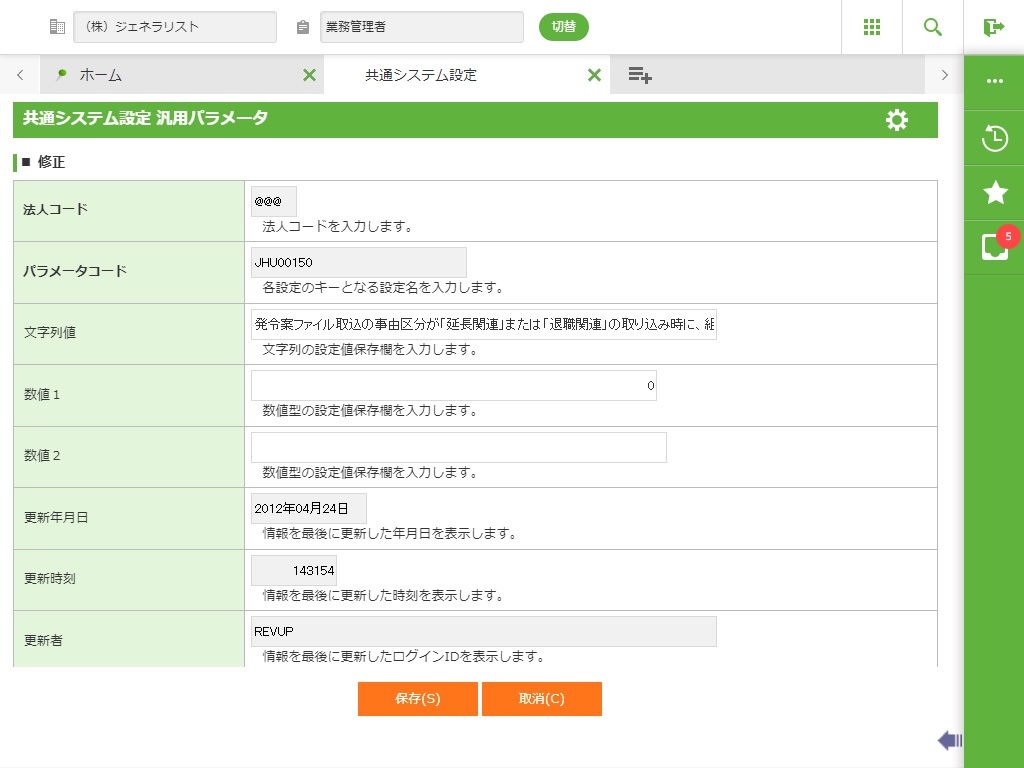
Task: Open the apps grid menu icon
Action: (872, 27)
